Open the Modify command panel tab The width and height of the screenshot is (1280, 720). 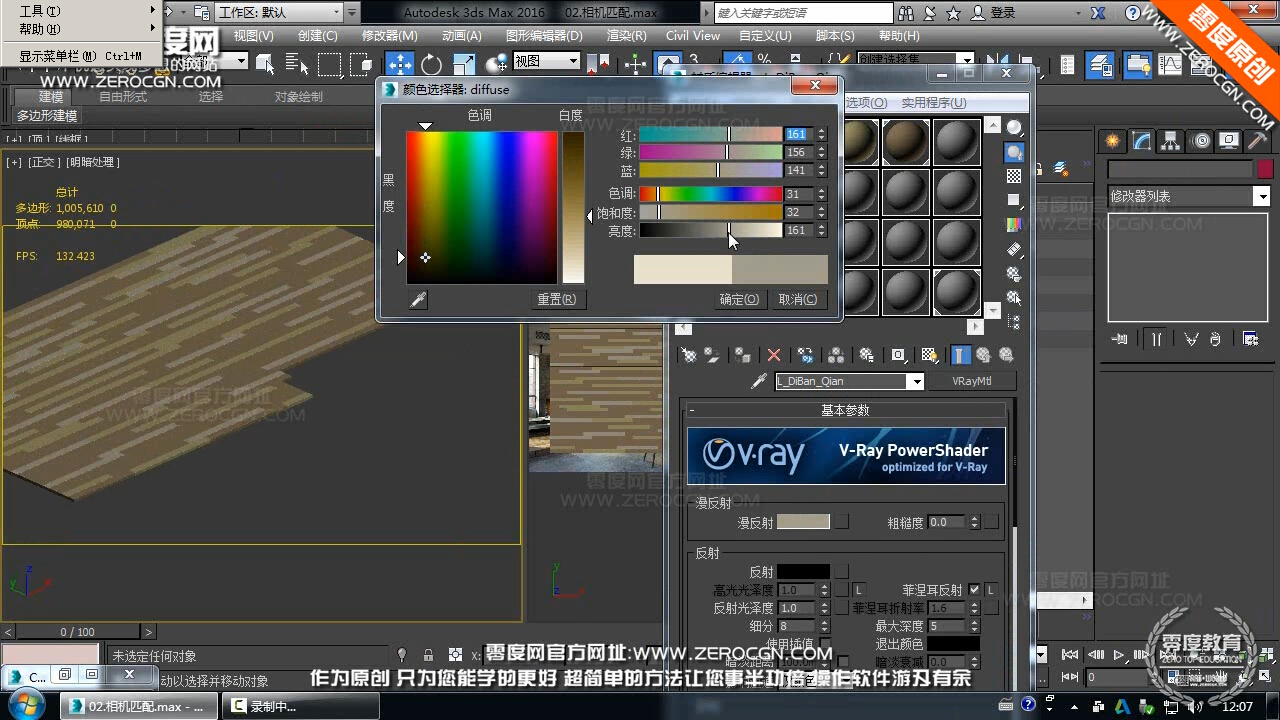coord(1142,141)
